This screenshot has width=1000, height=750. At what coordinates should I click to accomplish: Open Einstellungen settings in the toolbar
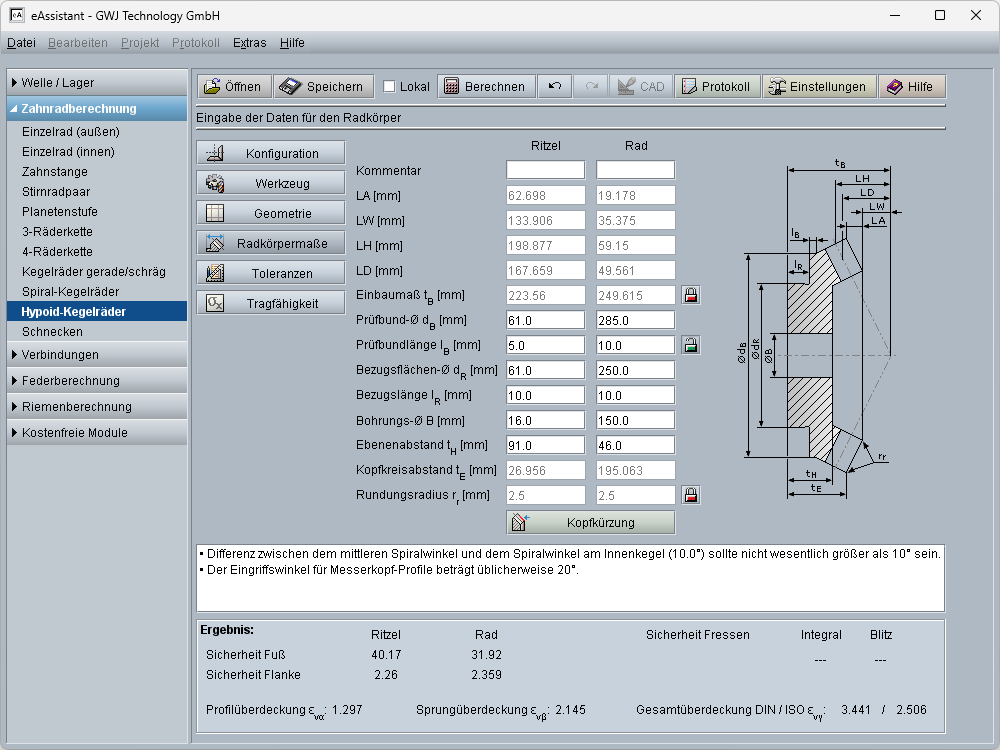coord(817,87)
